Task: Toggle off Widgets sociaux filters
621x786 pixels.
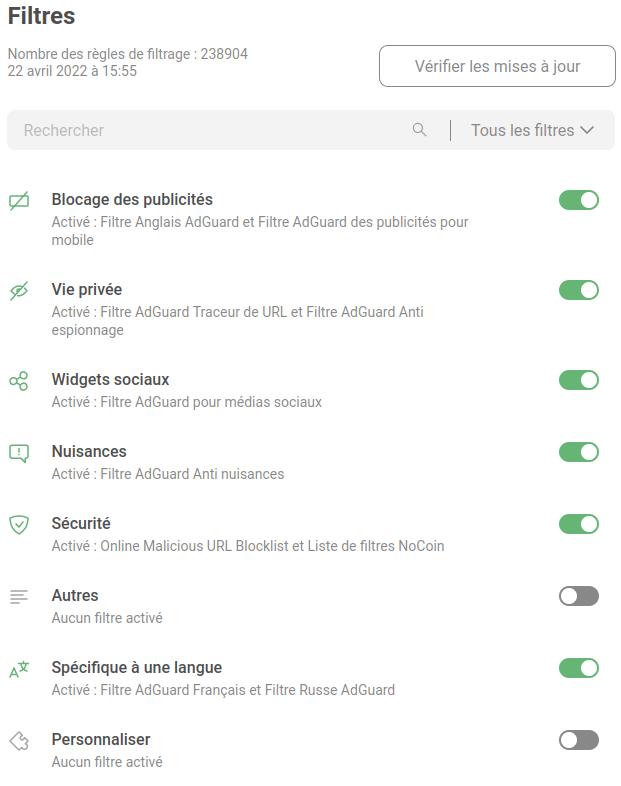Action: (579, 380)
